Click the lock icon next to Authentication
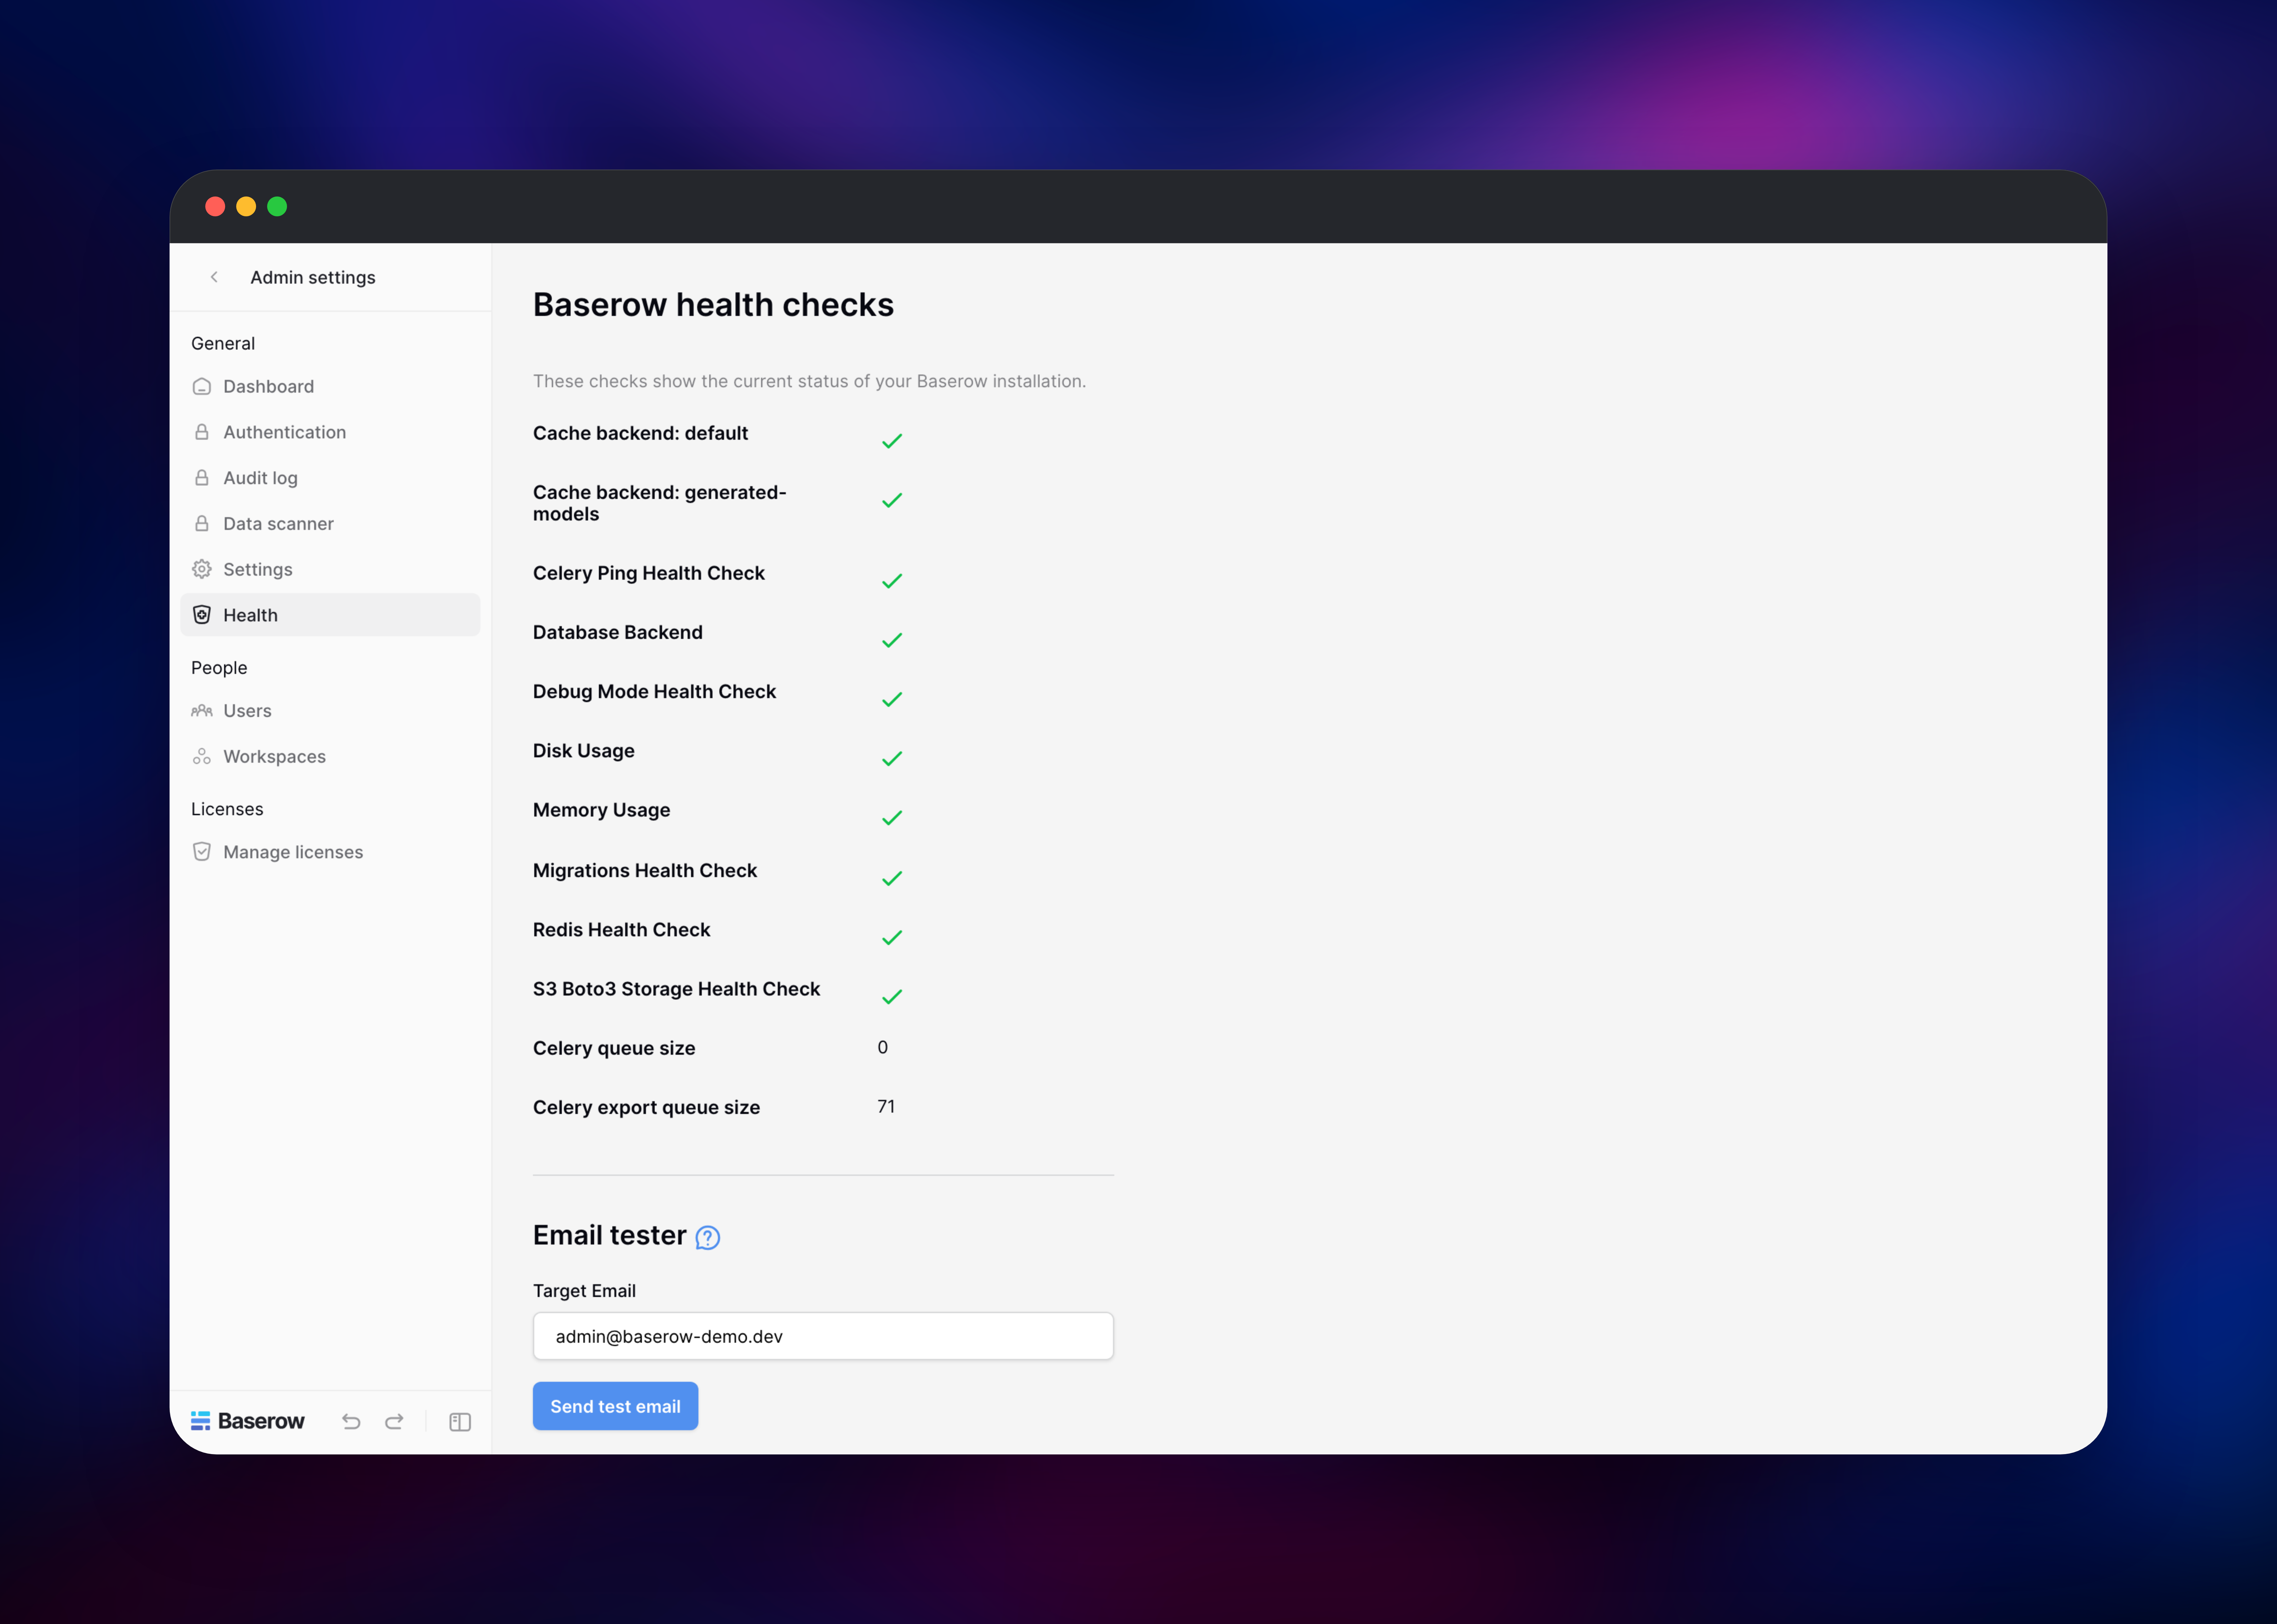This screenshot has height=1624, width=2277. 202,432
